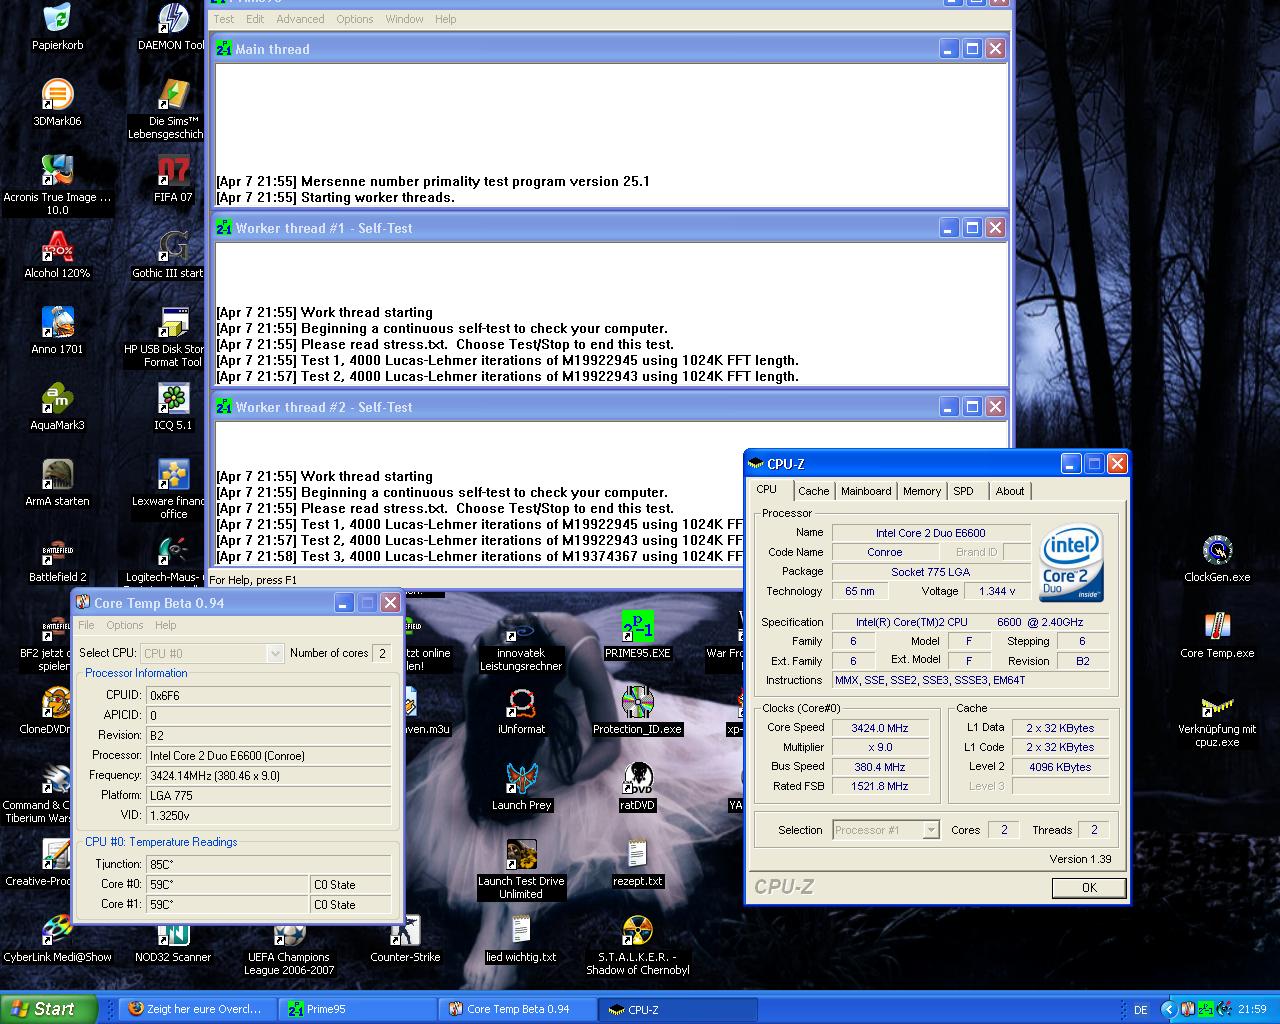
Task: Switch to the CPU-Z taskbar button
Action: (679, 1009)
